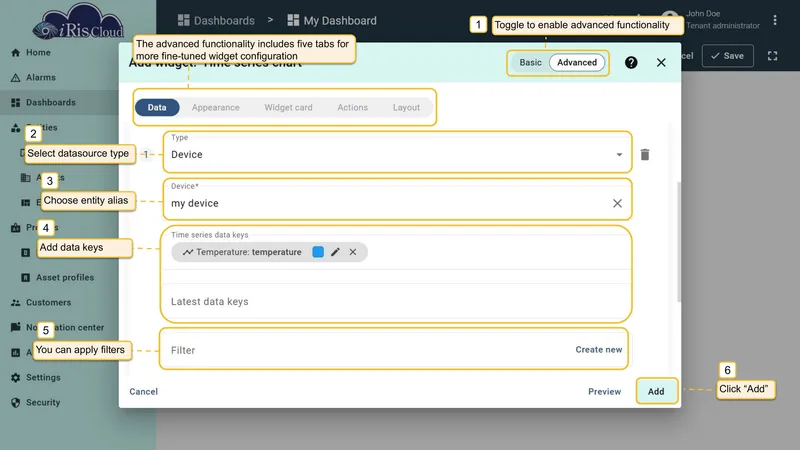800x450 pixels.
Task: Clear the 'my device' field
Action: coord(617,204)
